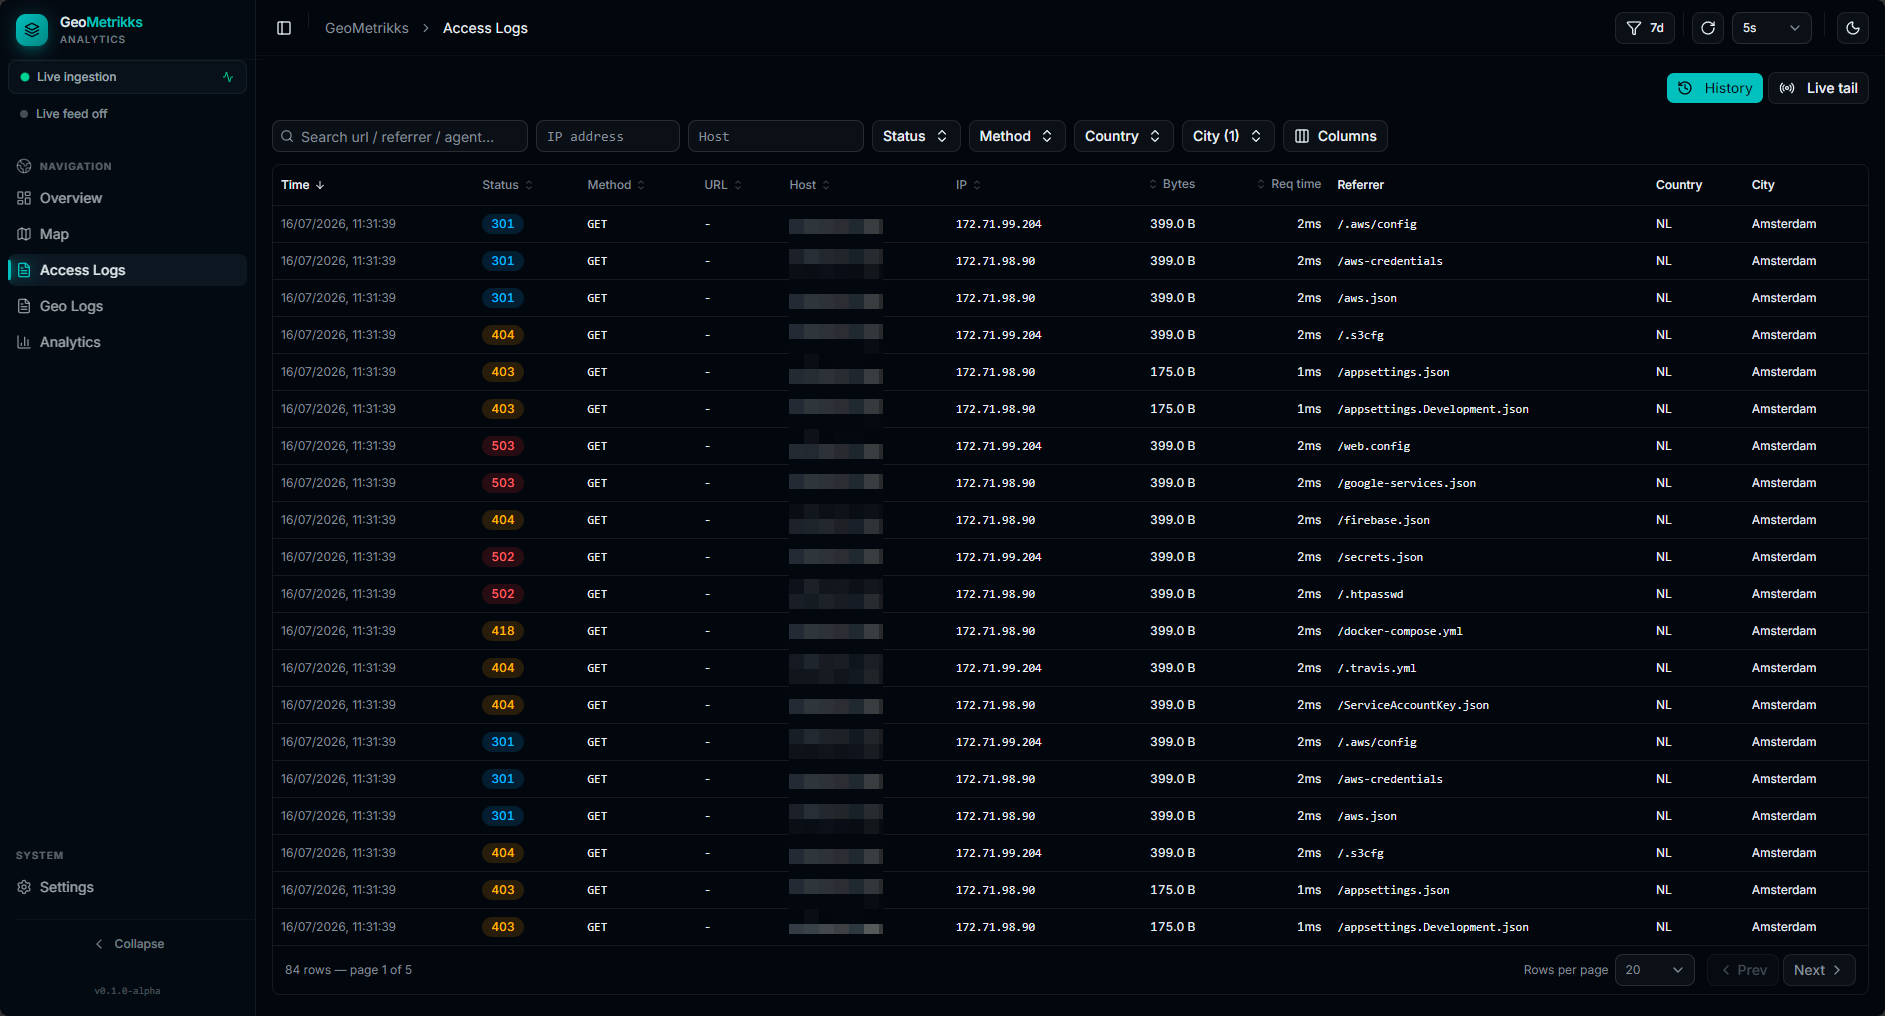Open the 5s refresh interval dropdown
1885x1016 pixels.
(1771, 28)
